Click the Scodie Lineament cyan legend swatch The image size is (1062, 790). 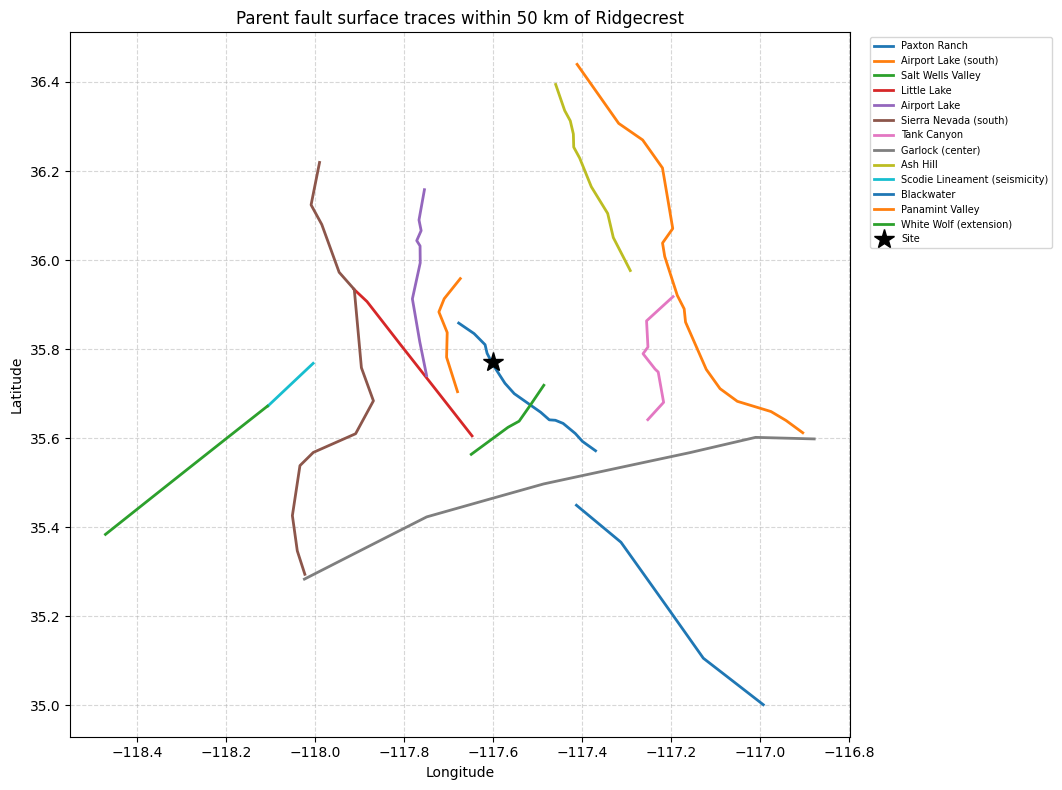click(884, 180)
